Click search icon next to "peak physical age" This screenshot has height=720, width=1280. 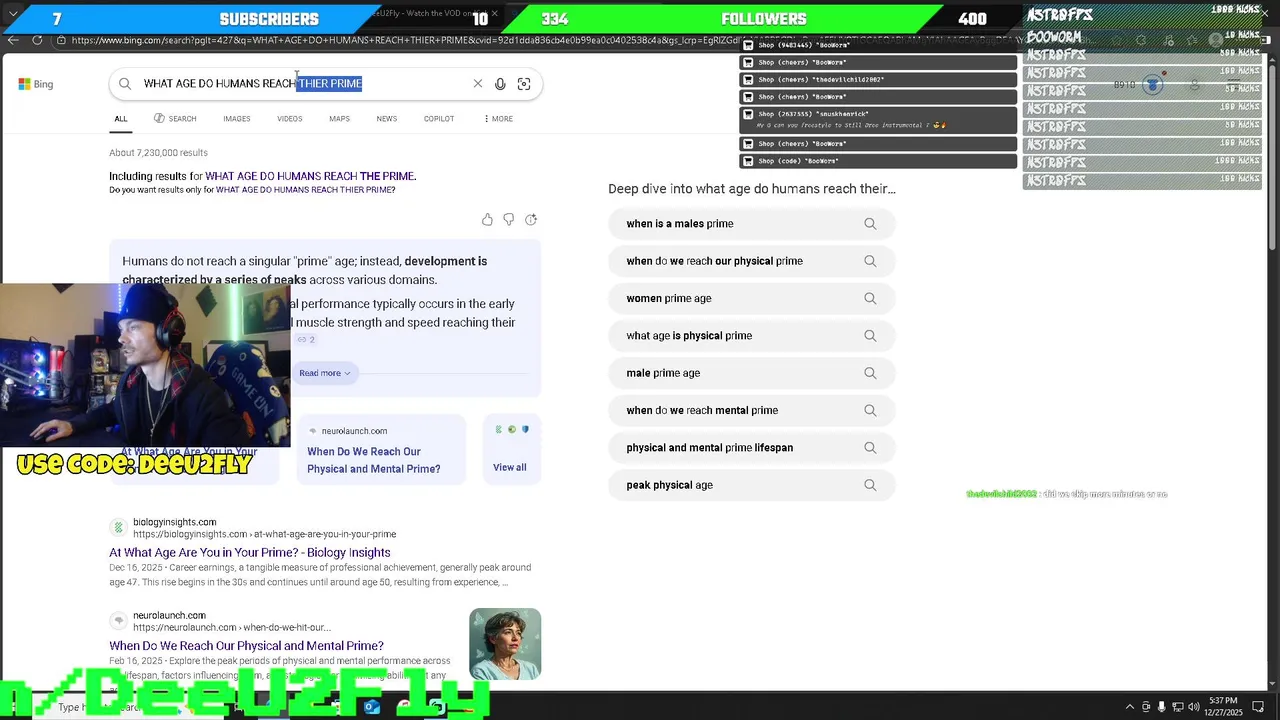tap(870, 485)
